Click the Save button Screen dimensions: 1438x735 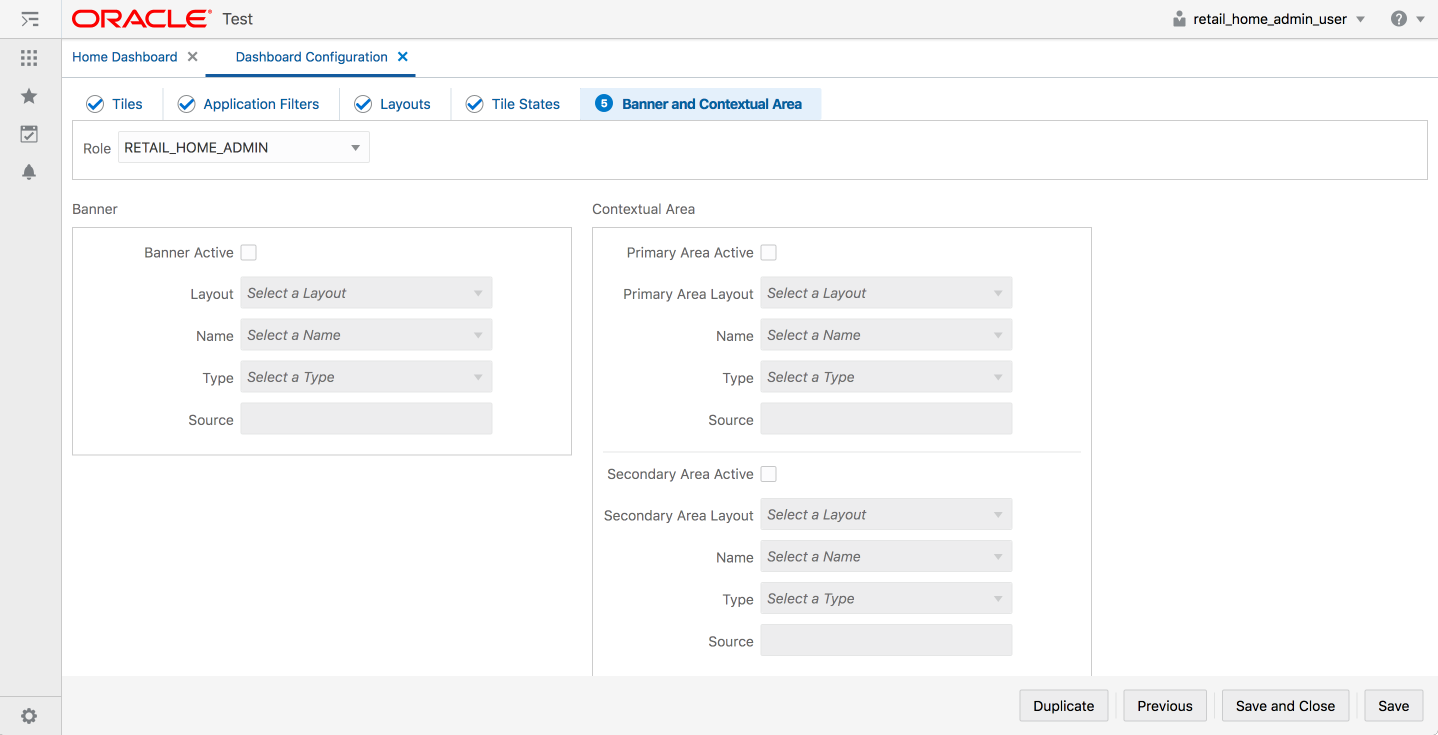1394,706
